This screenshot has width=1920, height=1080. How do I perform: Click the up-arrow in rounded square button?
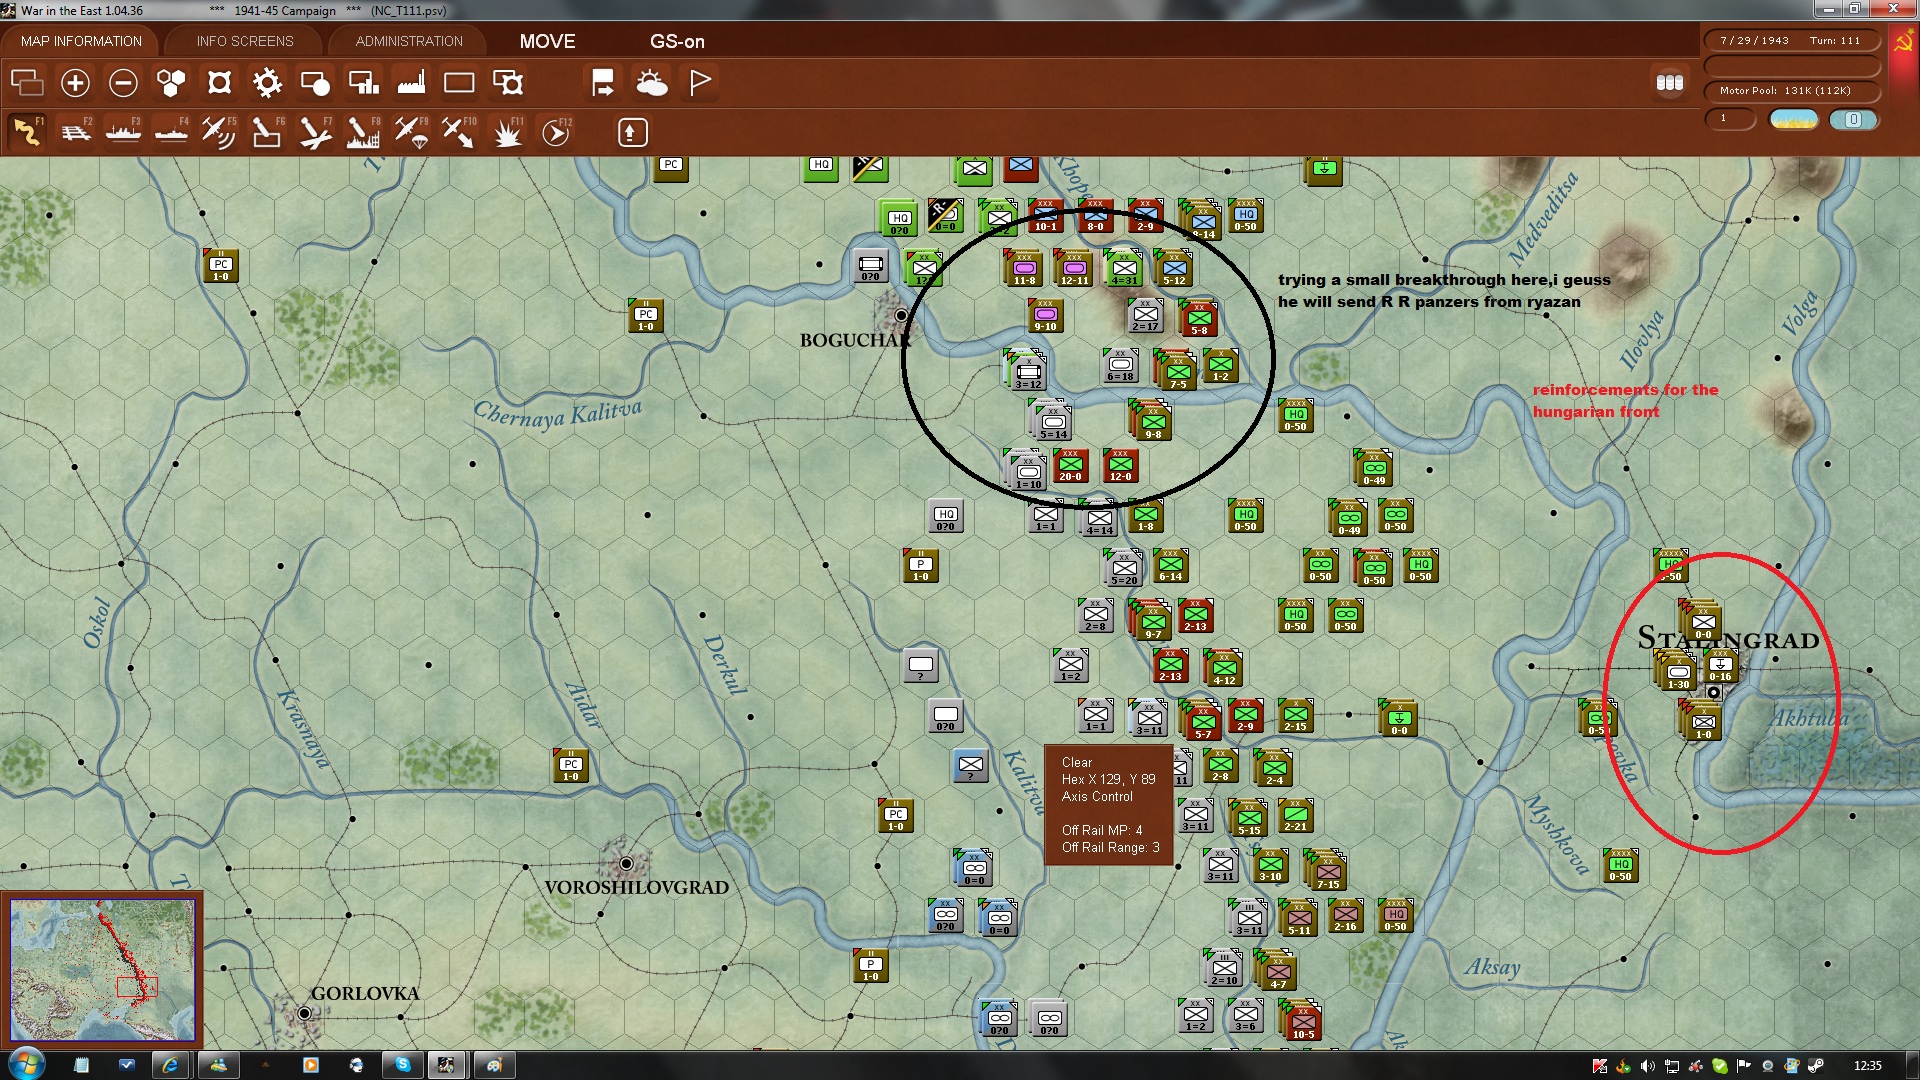click(x=632, y=132)
